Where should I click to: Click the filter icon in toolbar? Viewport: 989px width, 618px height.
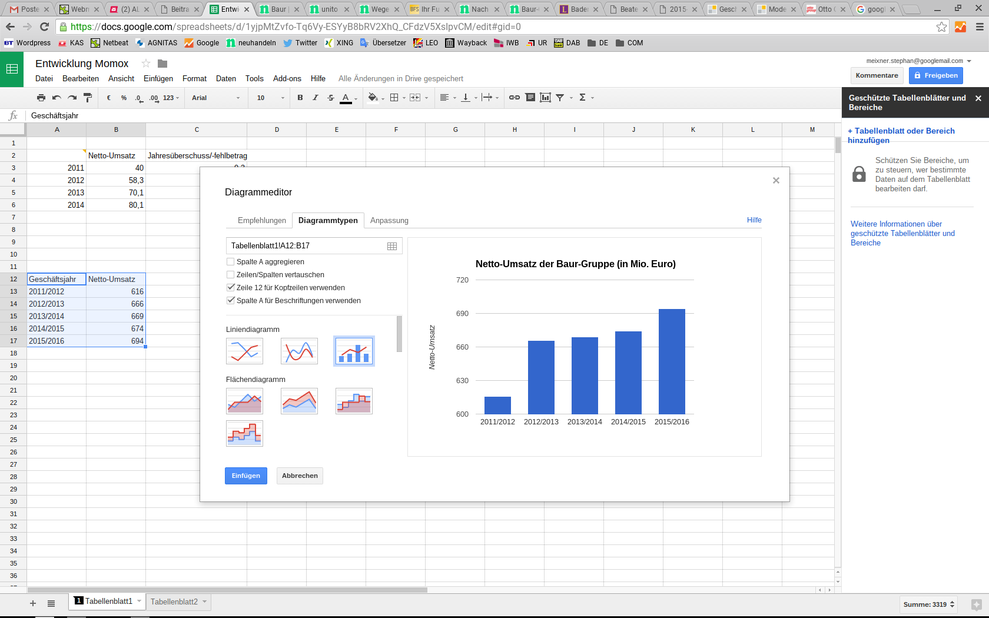pos(560,98)
